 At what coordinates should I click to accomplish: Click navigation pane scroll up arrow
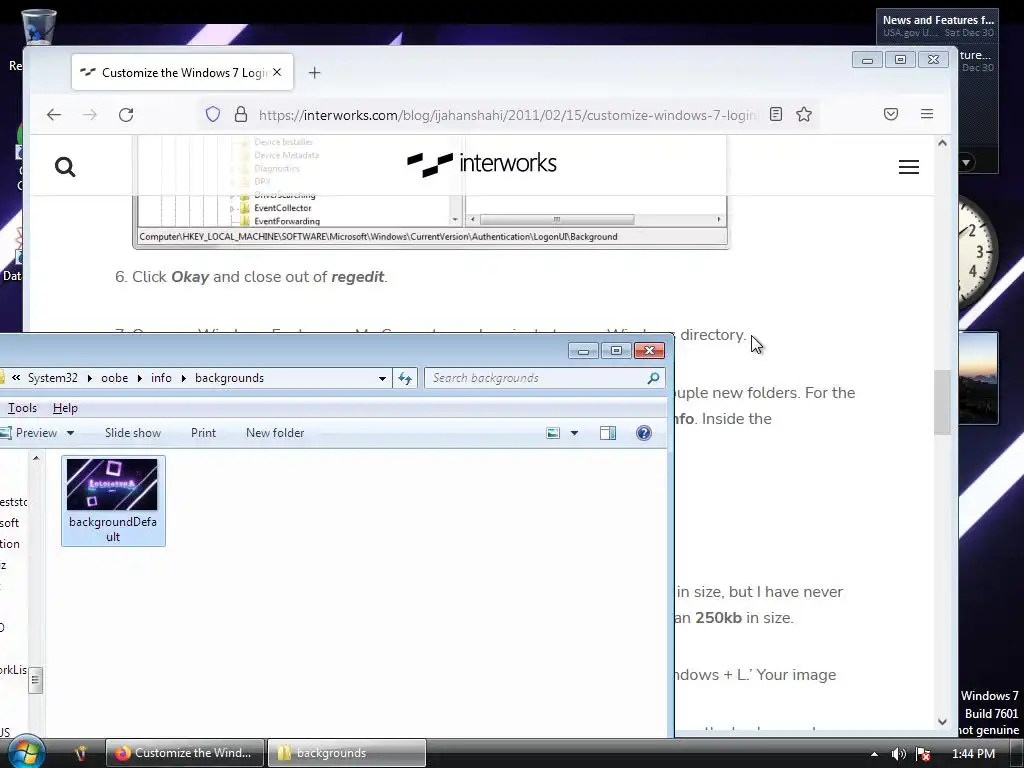click(36, 458)
